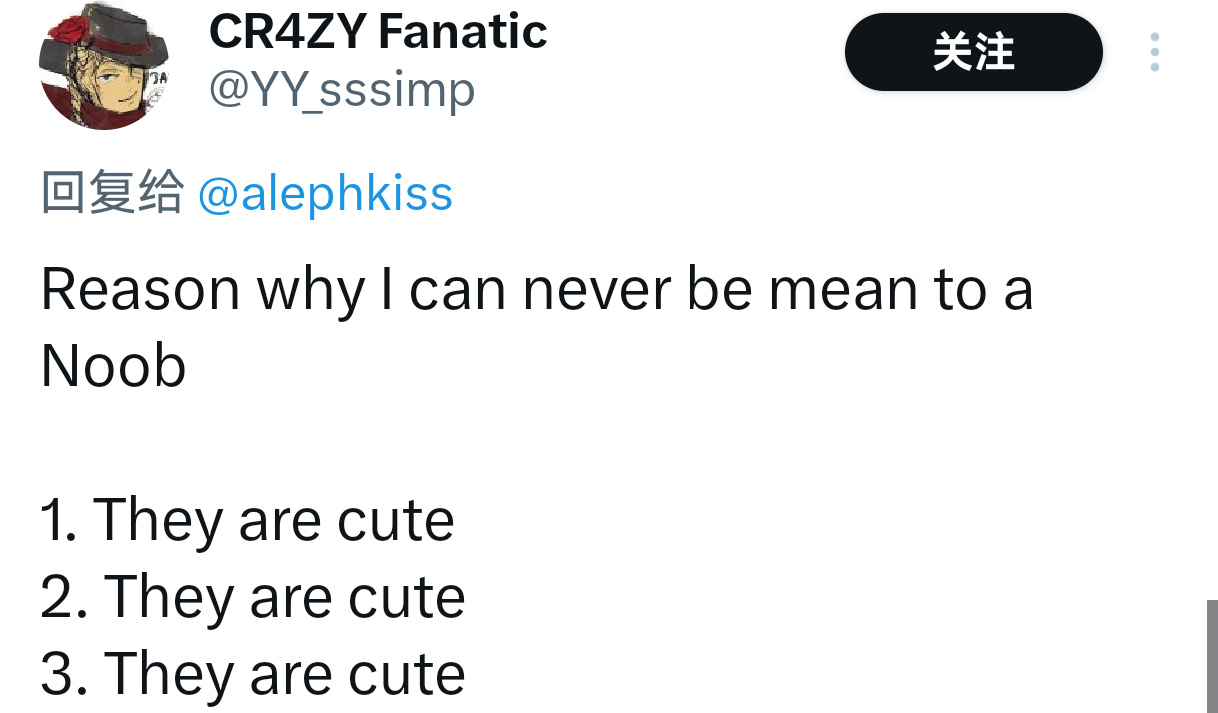Click the tweet line starting with "Reason why"
This screenshot has width=1218, height=713.
coord(536,290)
